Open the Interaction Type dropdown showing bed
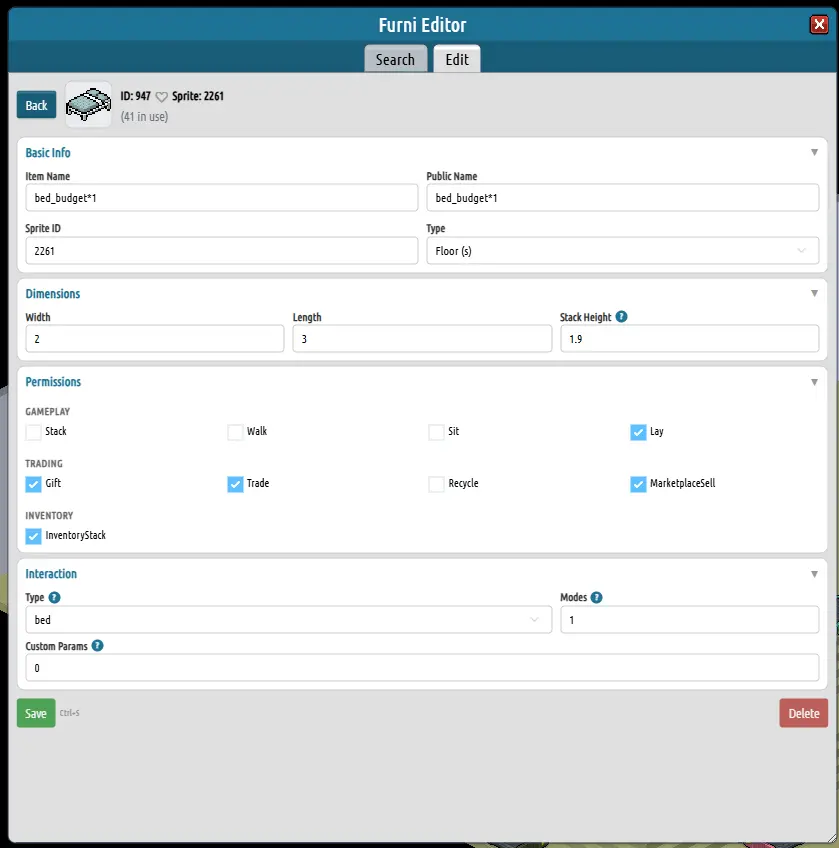 tap(288, 620)
